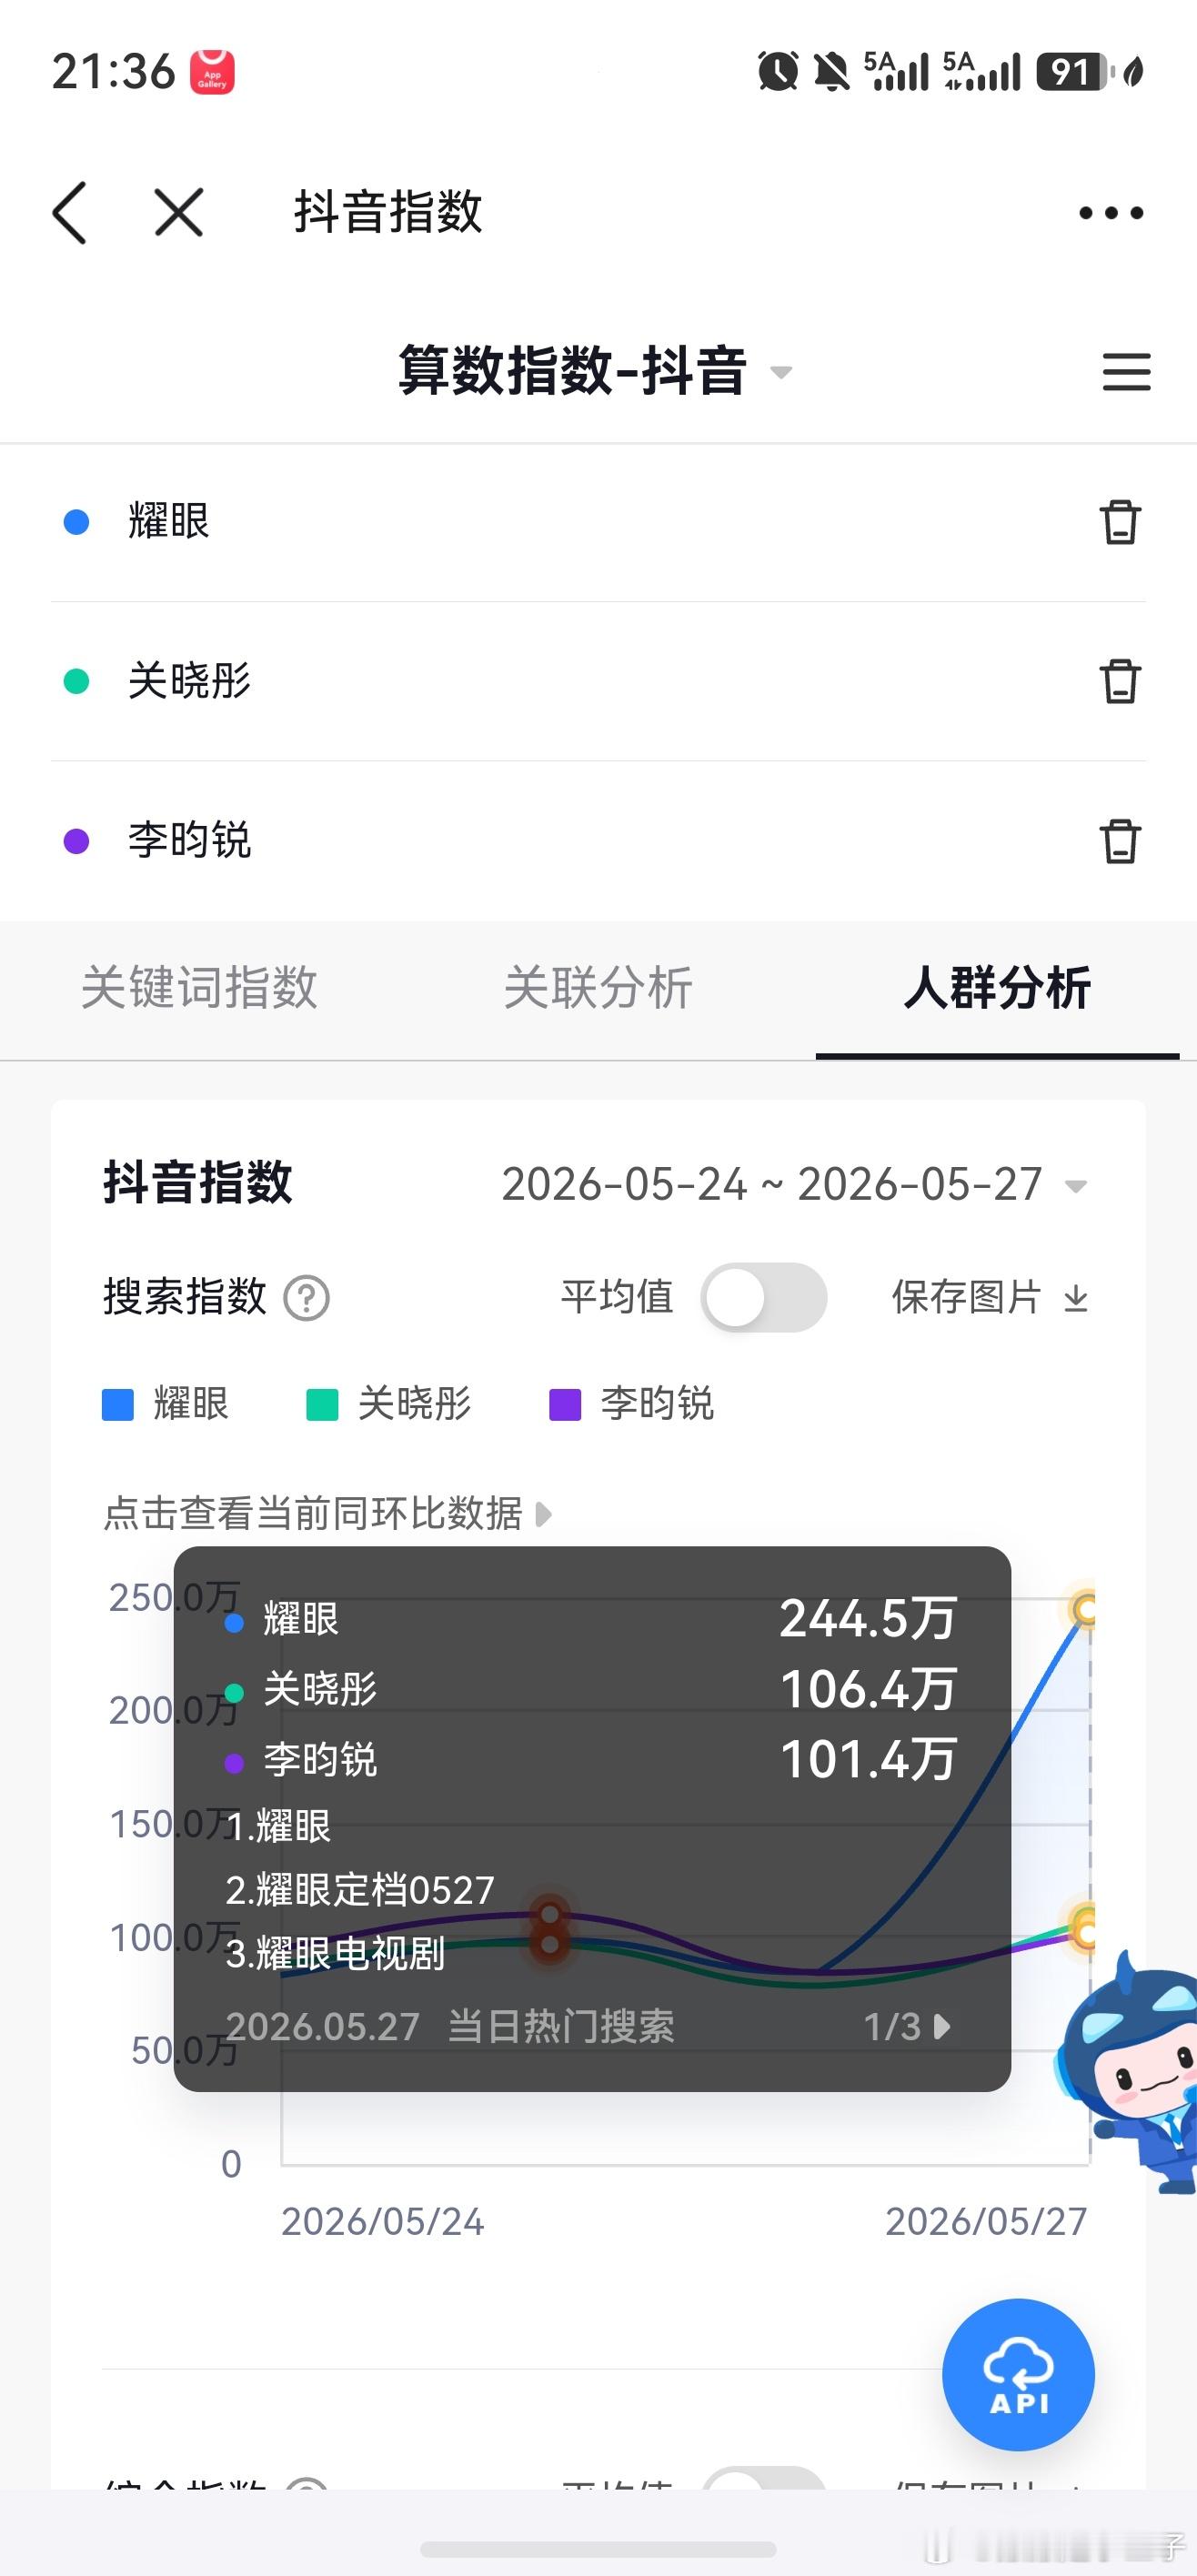Toggle the 关晓彤 green legend series
The height and width of the screenshot is (2576, 1197).
point(389,1404)
